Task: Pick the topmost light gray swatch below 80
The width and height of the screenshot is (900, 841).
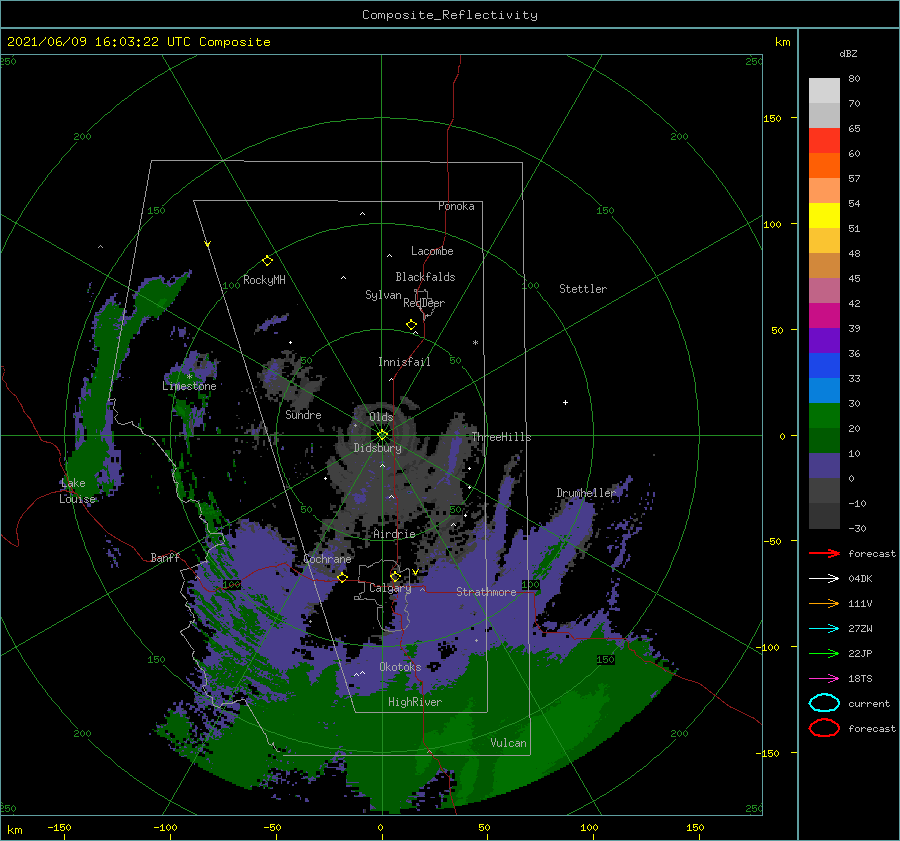Action: point(824,91)
